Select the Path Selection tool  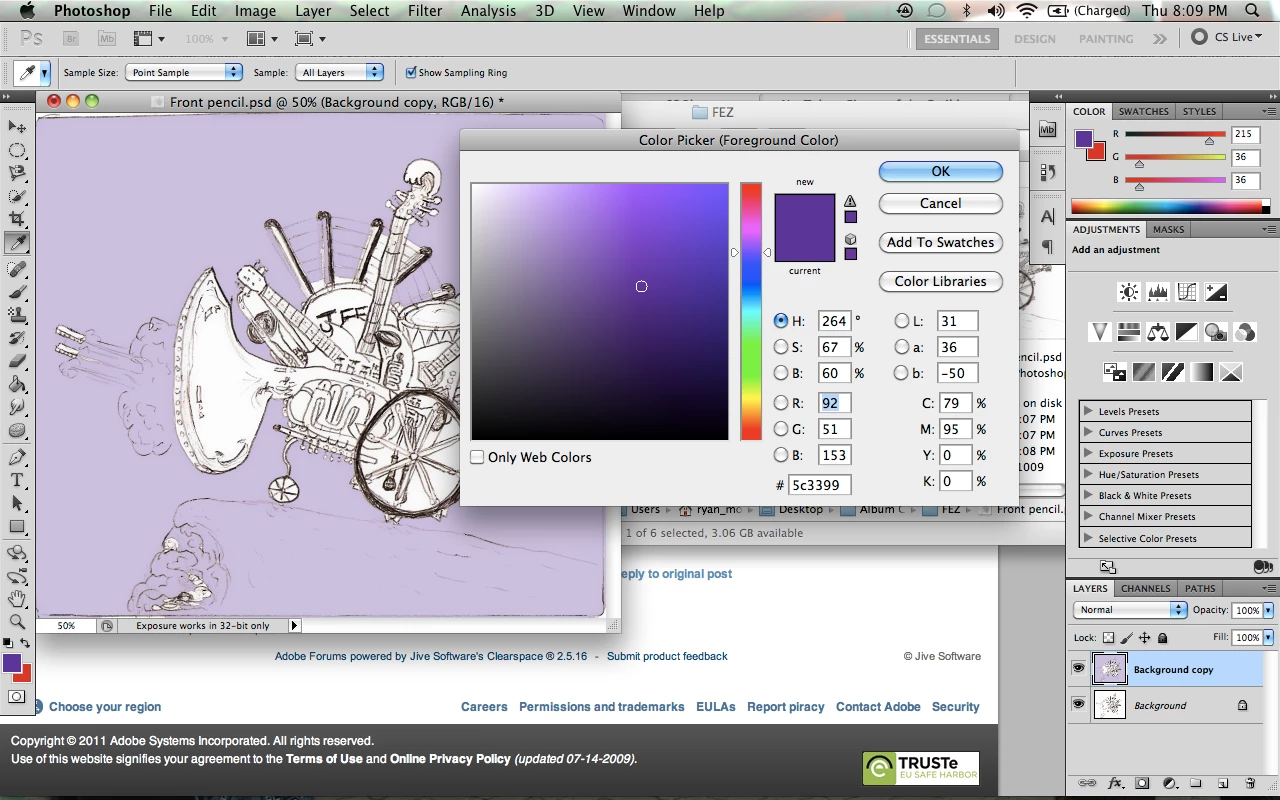17,503
